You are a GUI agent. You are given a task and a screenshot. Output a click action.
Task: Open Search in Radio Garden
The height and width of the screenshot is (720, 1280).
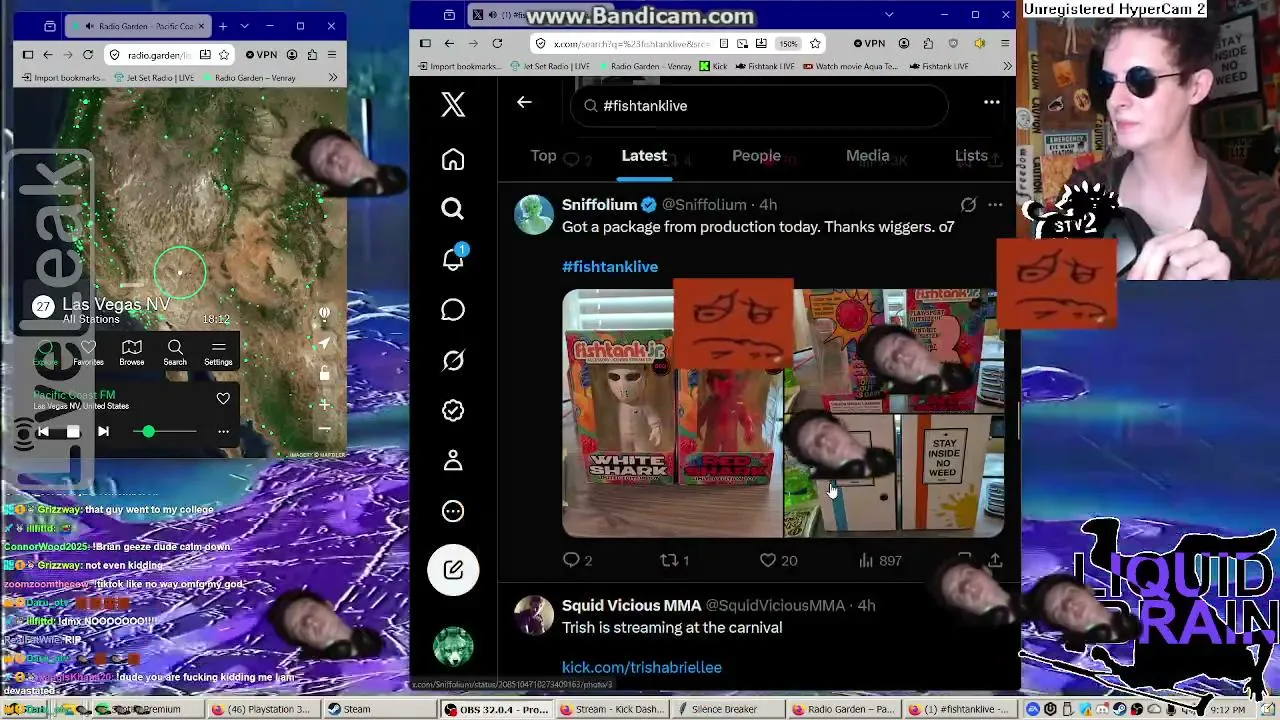[x=175, y=352]
